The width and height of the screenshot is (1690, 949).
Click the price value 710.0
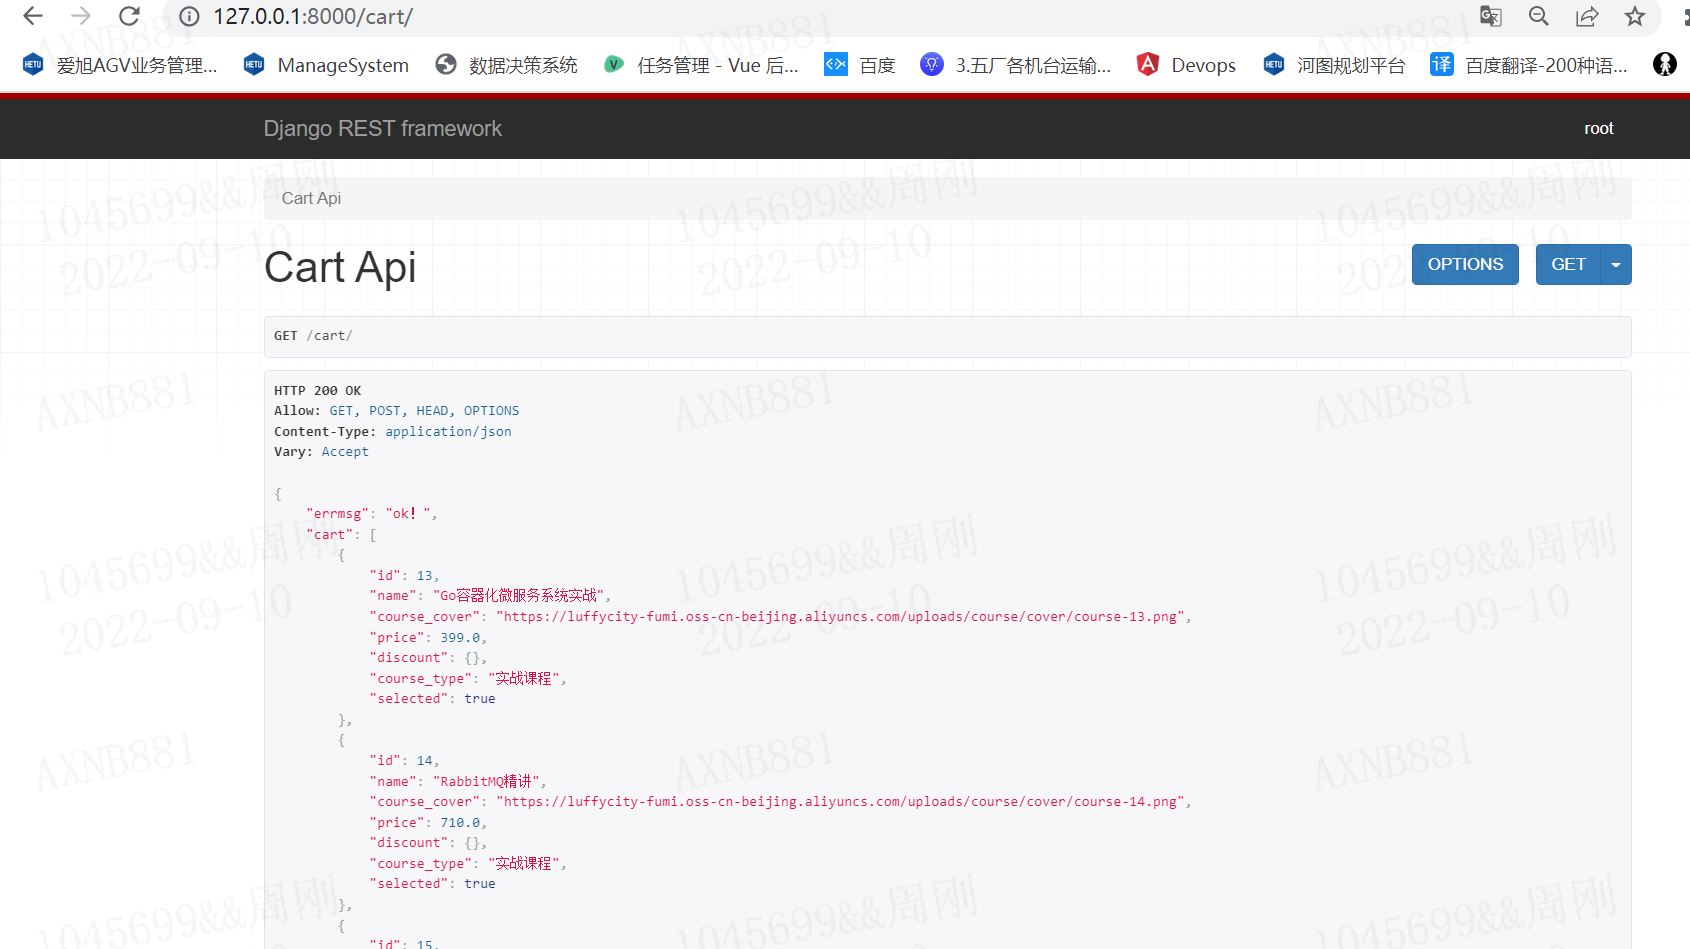click(460, 823)
